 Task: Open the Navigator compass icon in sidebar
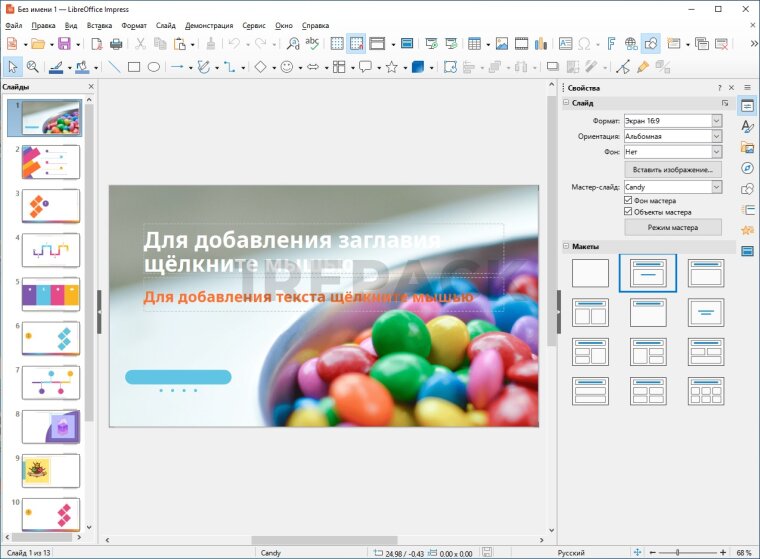(747, 168)
